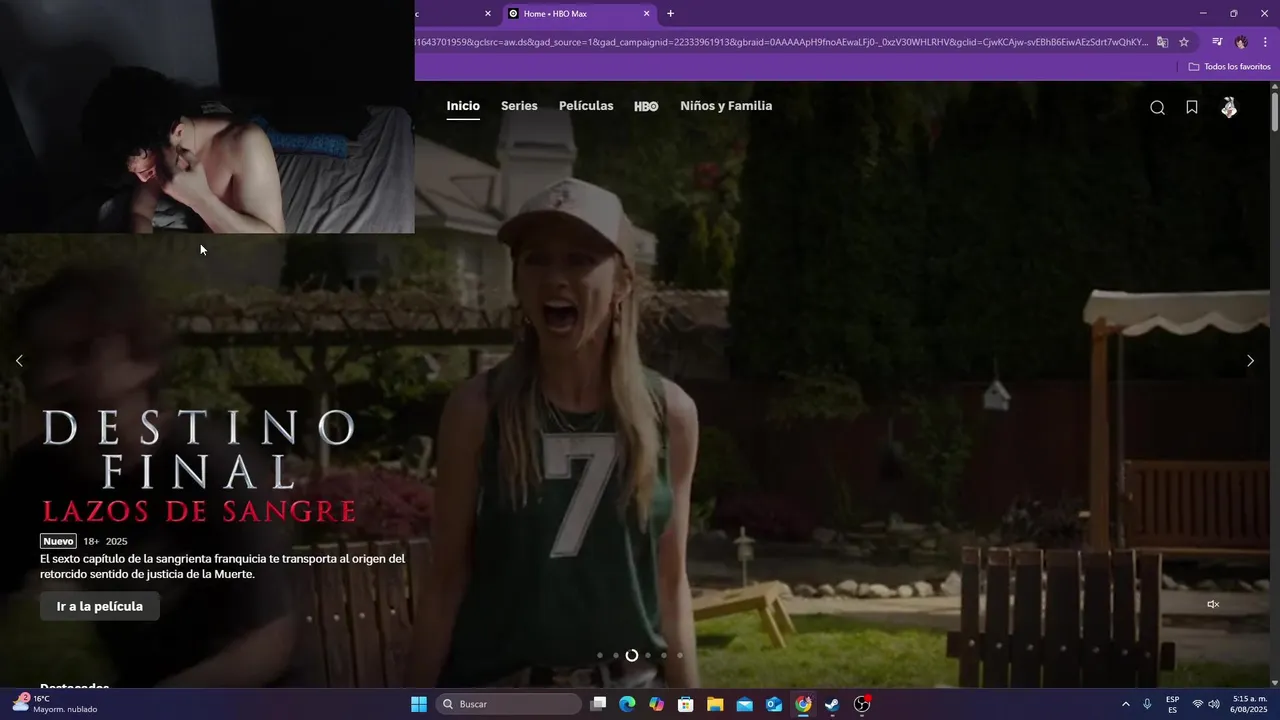Click the browser address bar URL

point(782,42)
